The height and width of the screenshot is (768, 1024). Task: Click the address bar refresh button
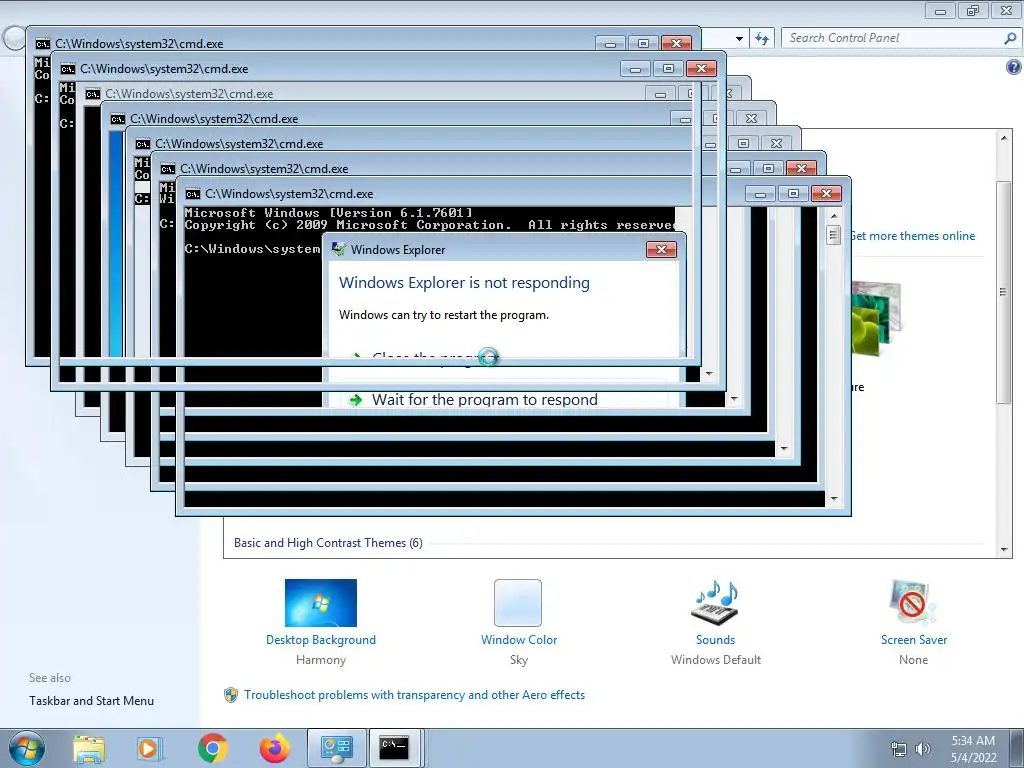[x=761, y=38]
